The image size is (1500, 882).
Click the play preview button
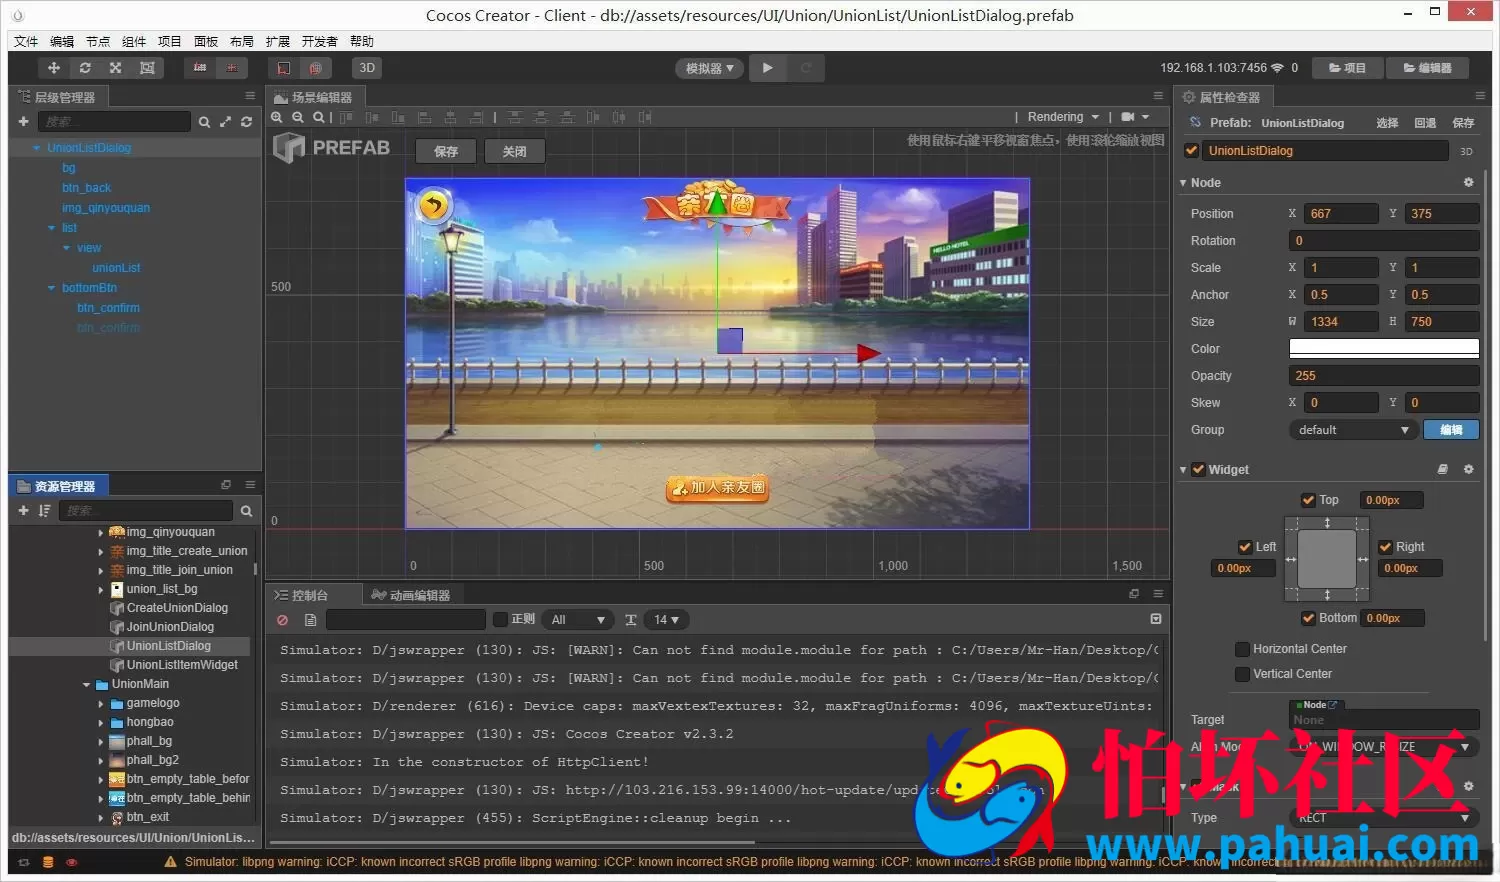pos(767,68)
